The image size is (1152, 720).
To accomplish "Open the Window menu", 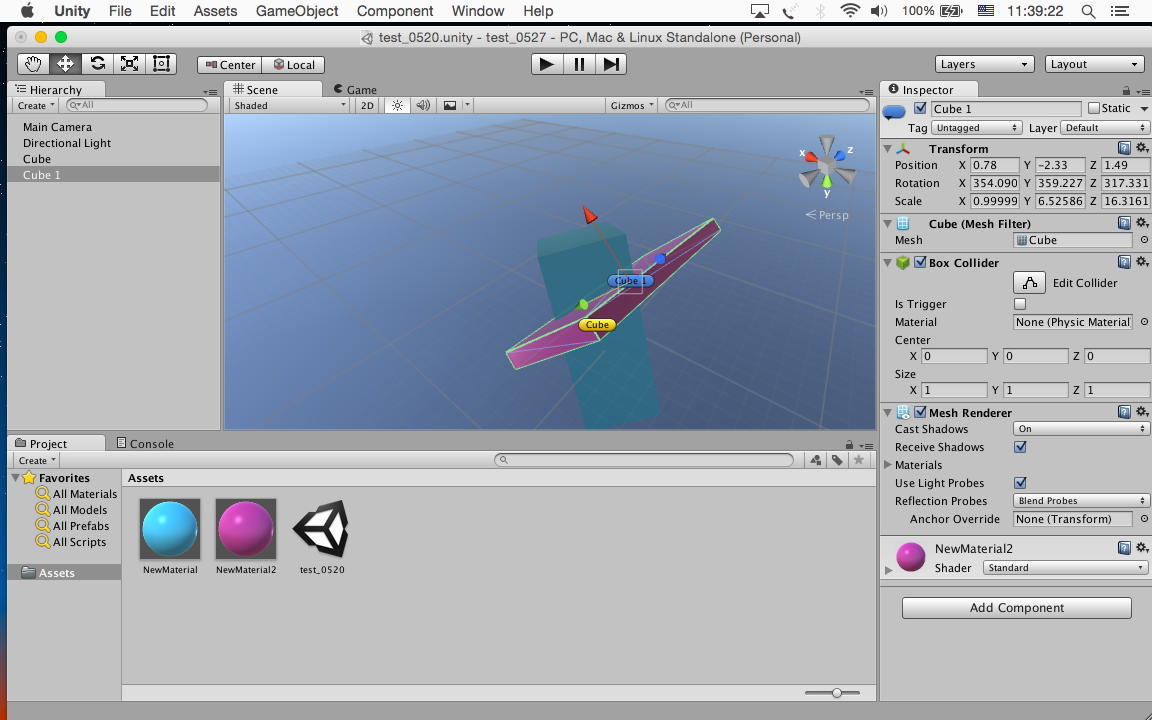I will coord(478,11).
